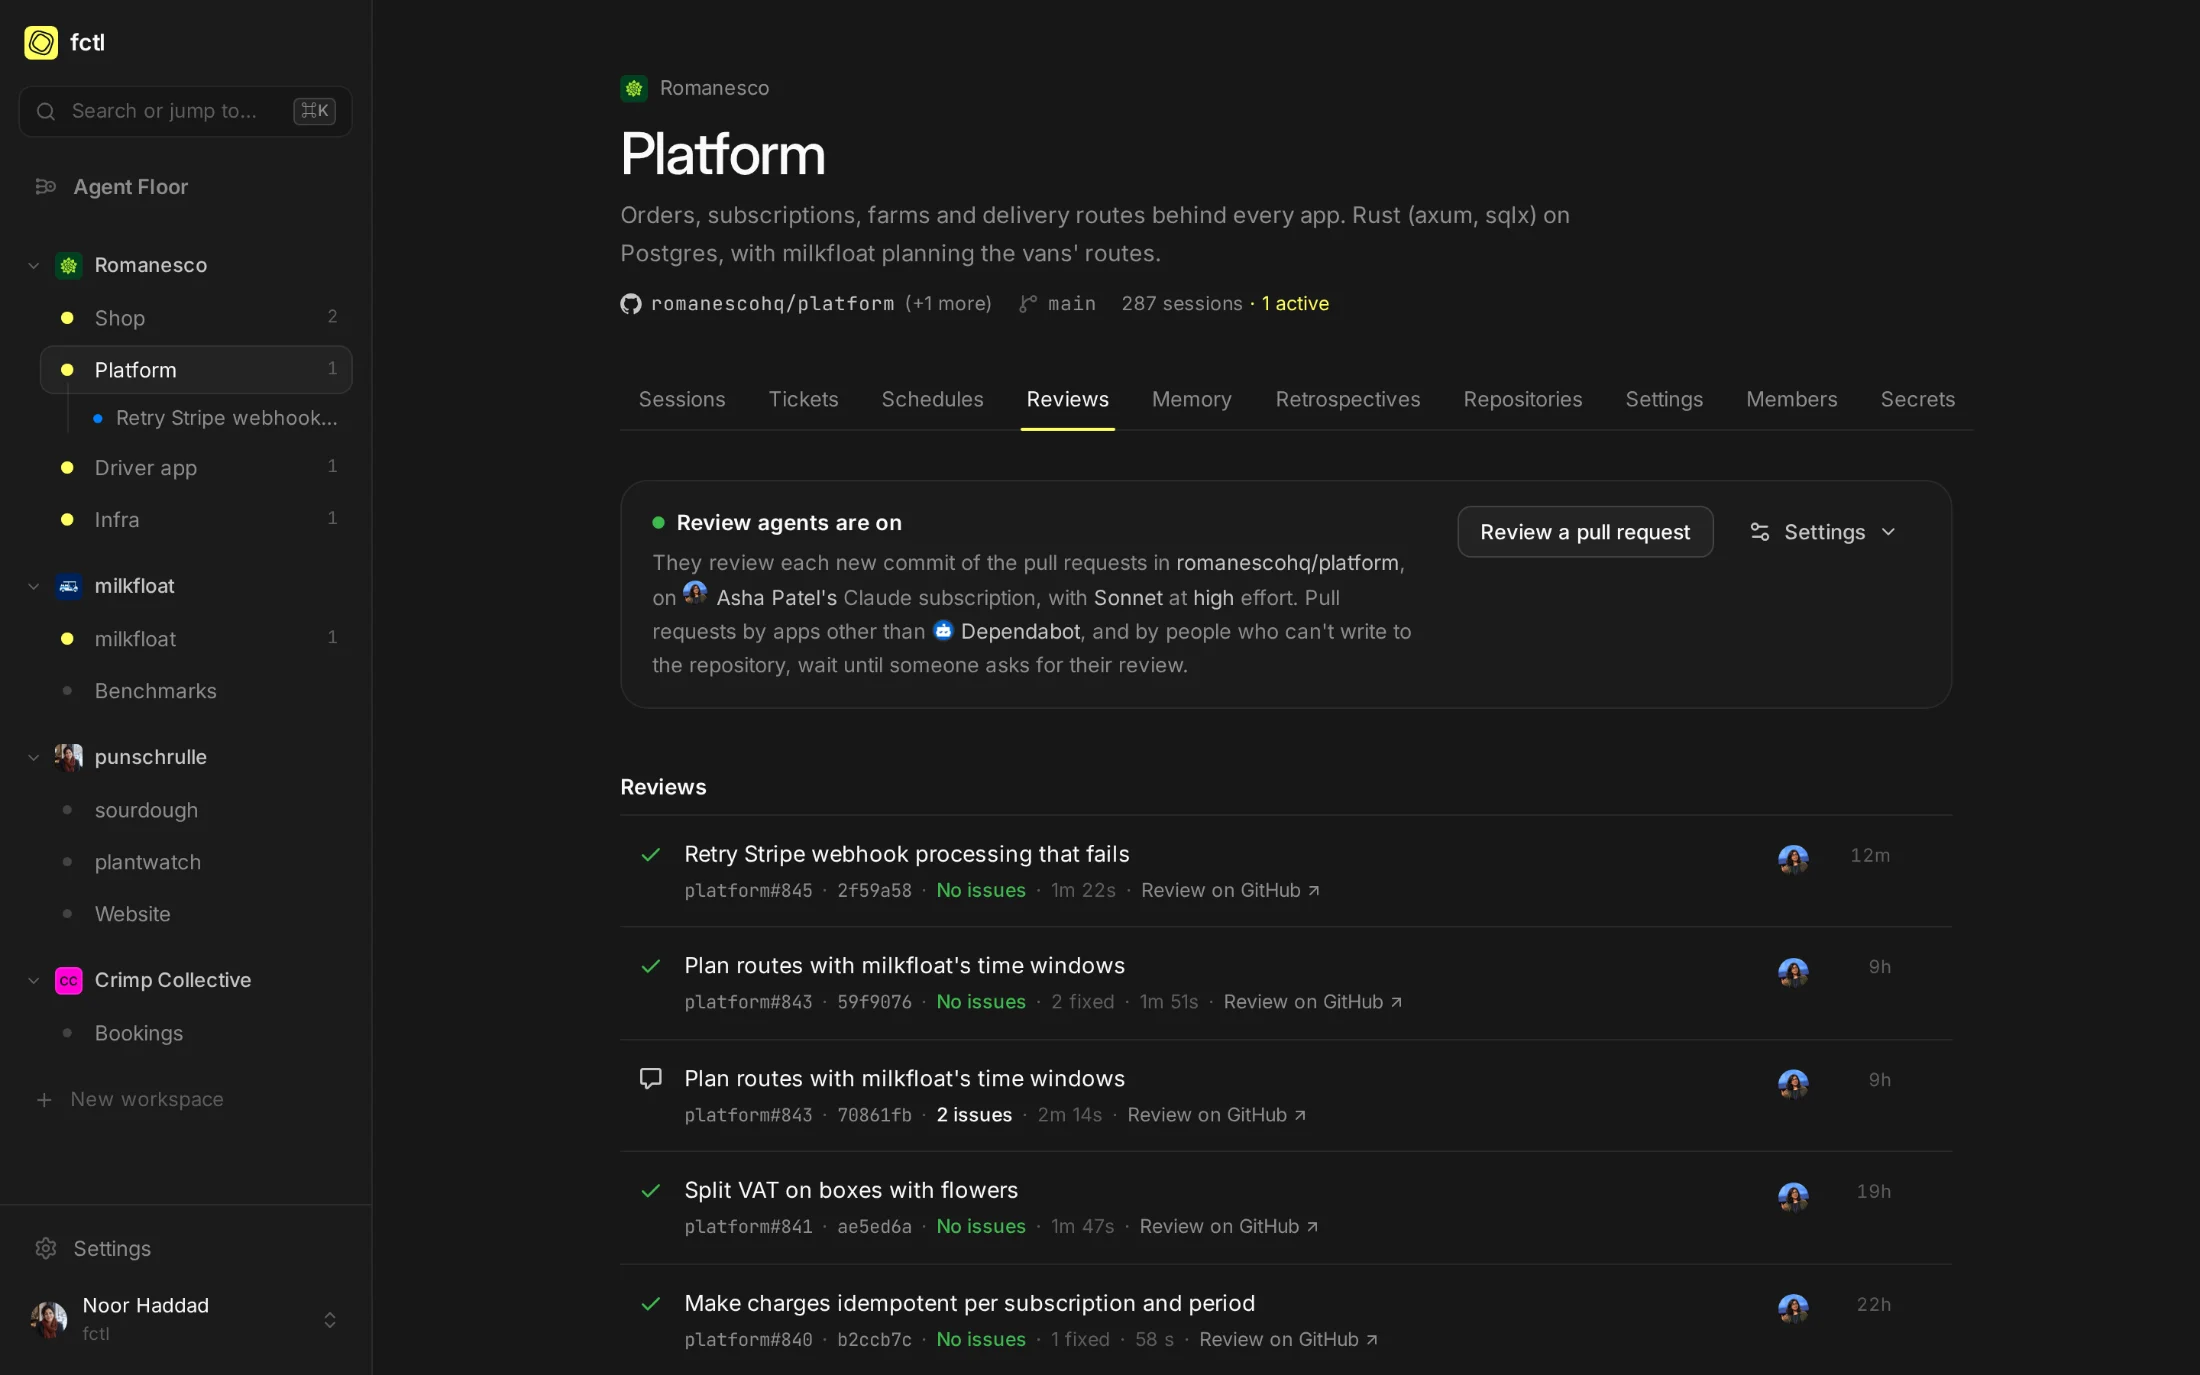Open the sourdough project
The height and width of the screenshot is (1375, 2200).
pos(196,810)
